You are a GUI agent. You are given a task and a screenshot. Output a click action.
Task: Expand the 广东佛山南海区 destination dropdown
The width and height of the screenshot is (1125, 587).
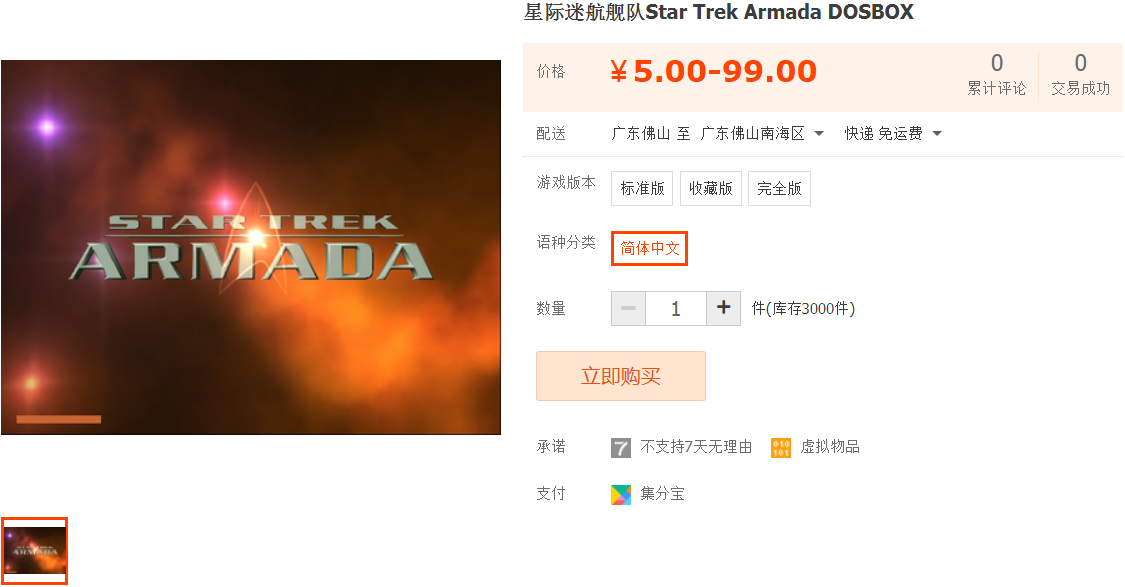pyautogui.click(x=761, y=133)
